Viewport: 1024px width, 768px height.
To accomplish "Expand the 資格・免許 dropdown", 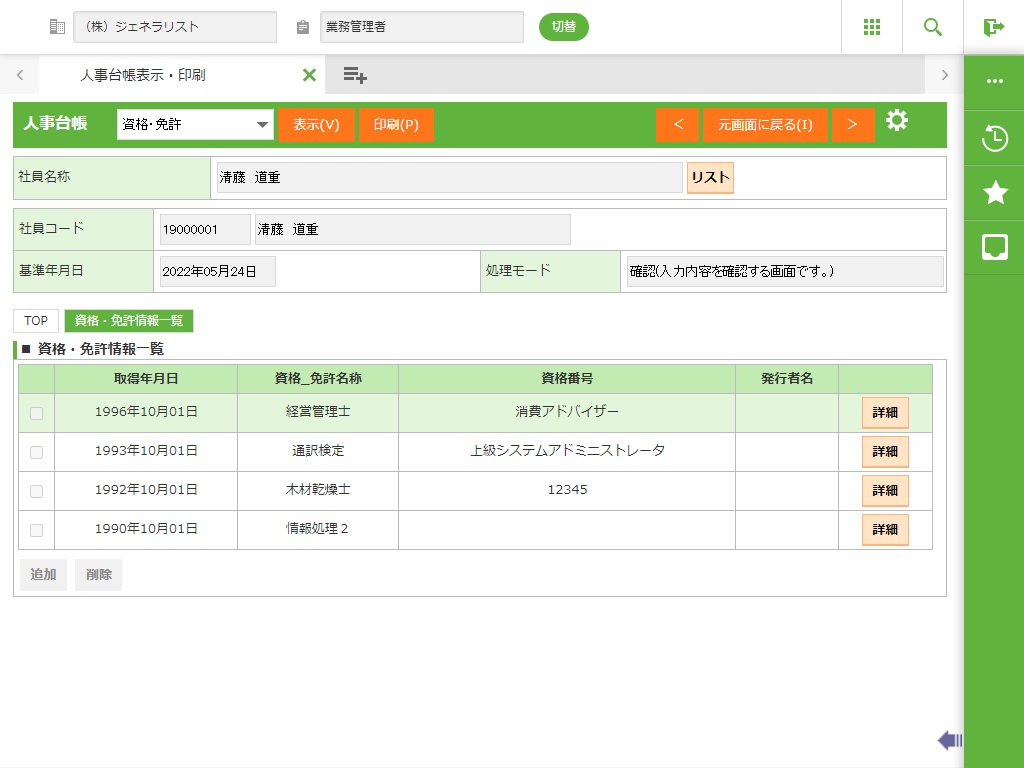I will (195, 125).
